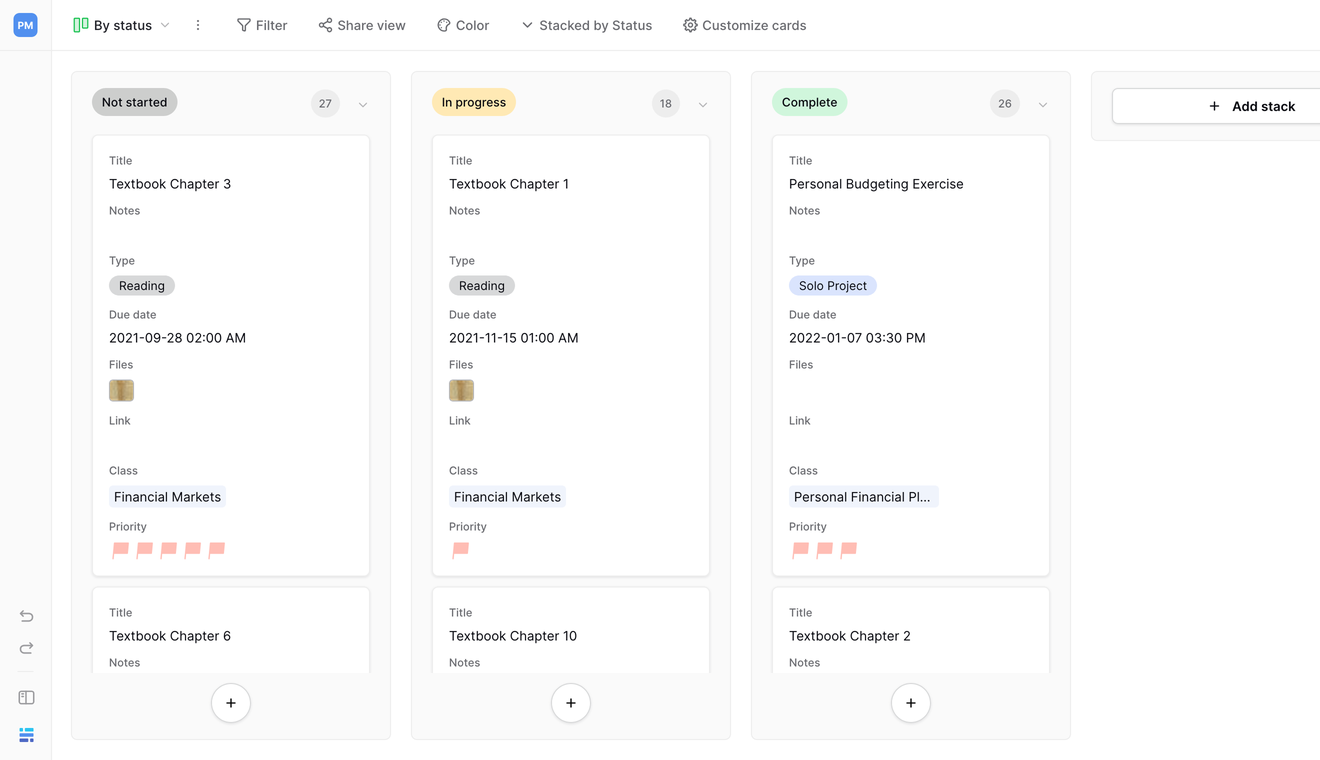Click the redo arrow icon in sidebar

26,649
